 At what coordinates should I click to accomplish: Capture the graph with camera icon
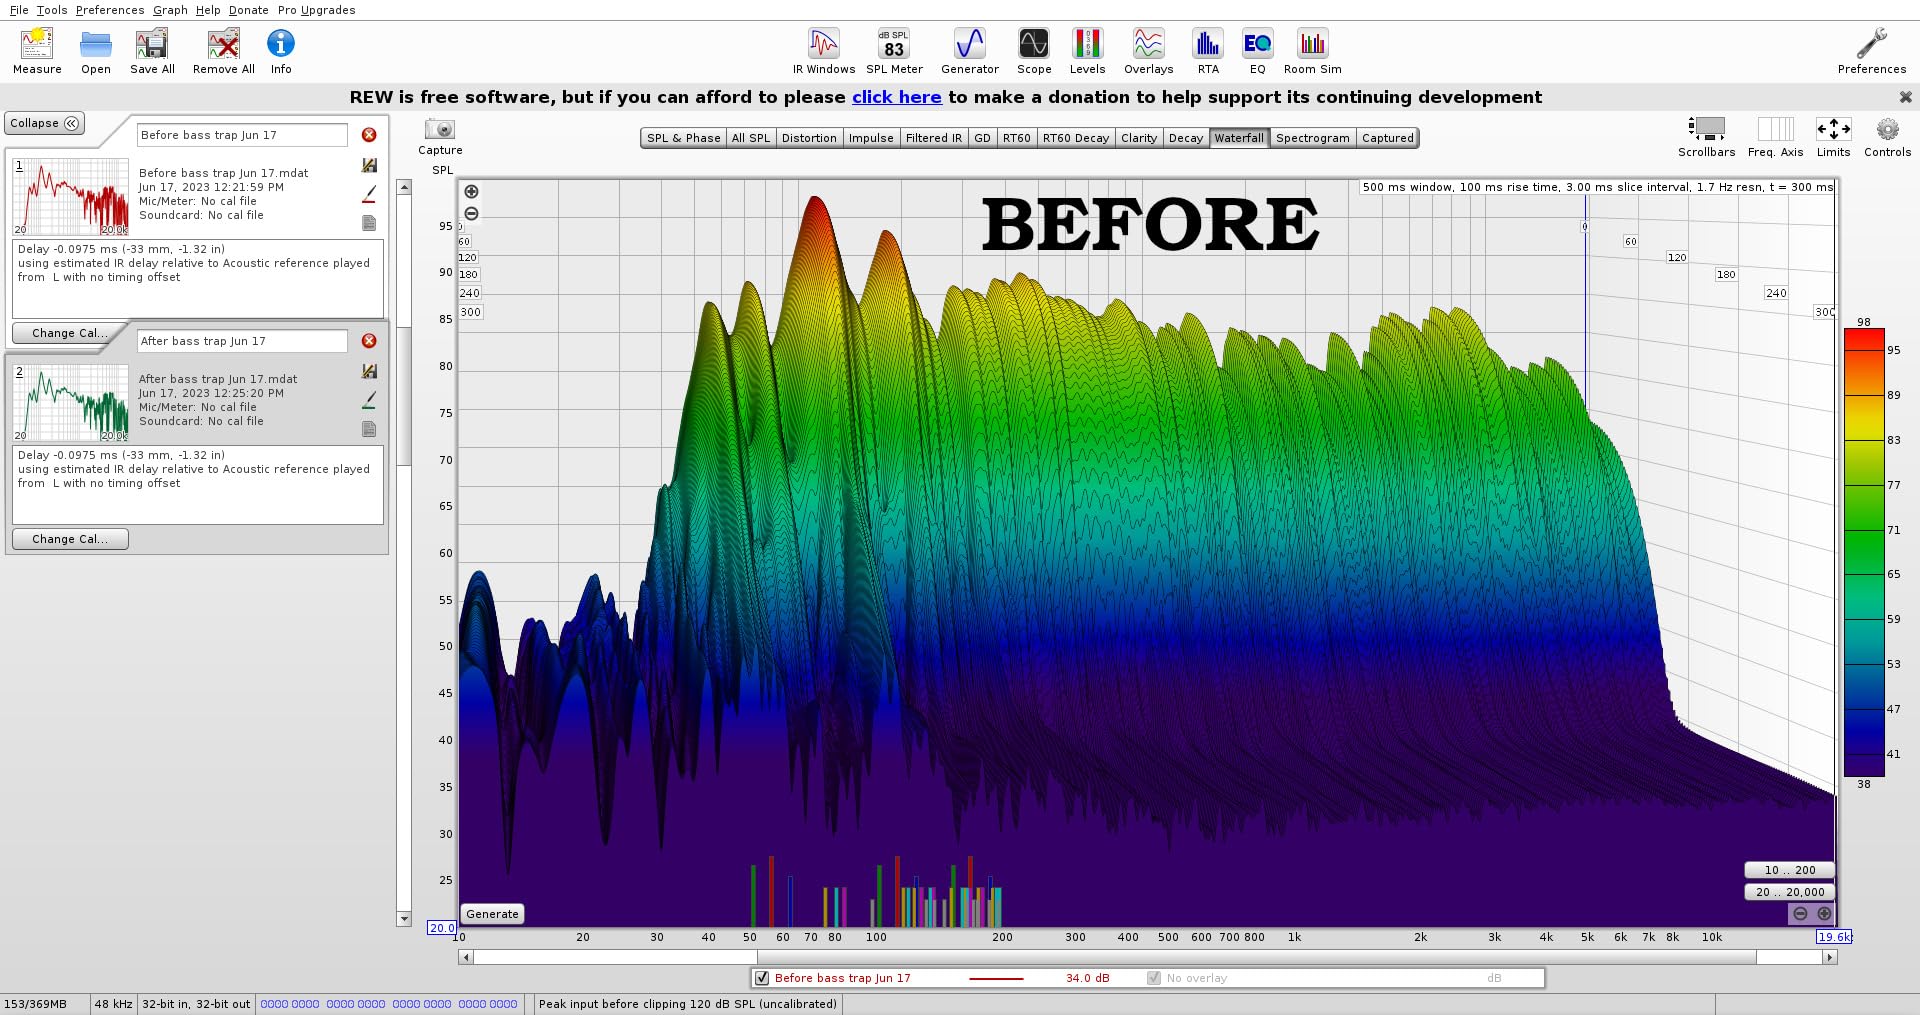pyautogui.click(x=440, y=136)
